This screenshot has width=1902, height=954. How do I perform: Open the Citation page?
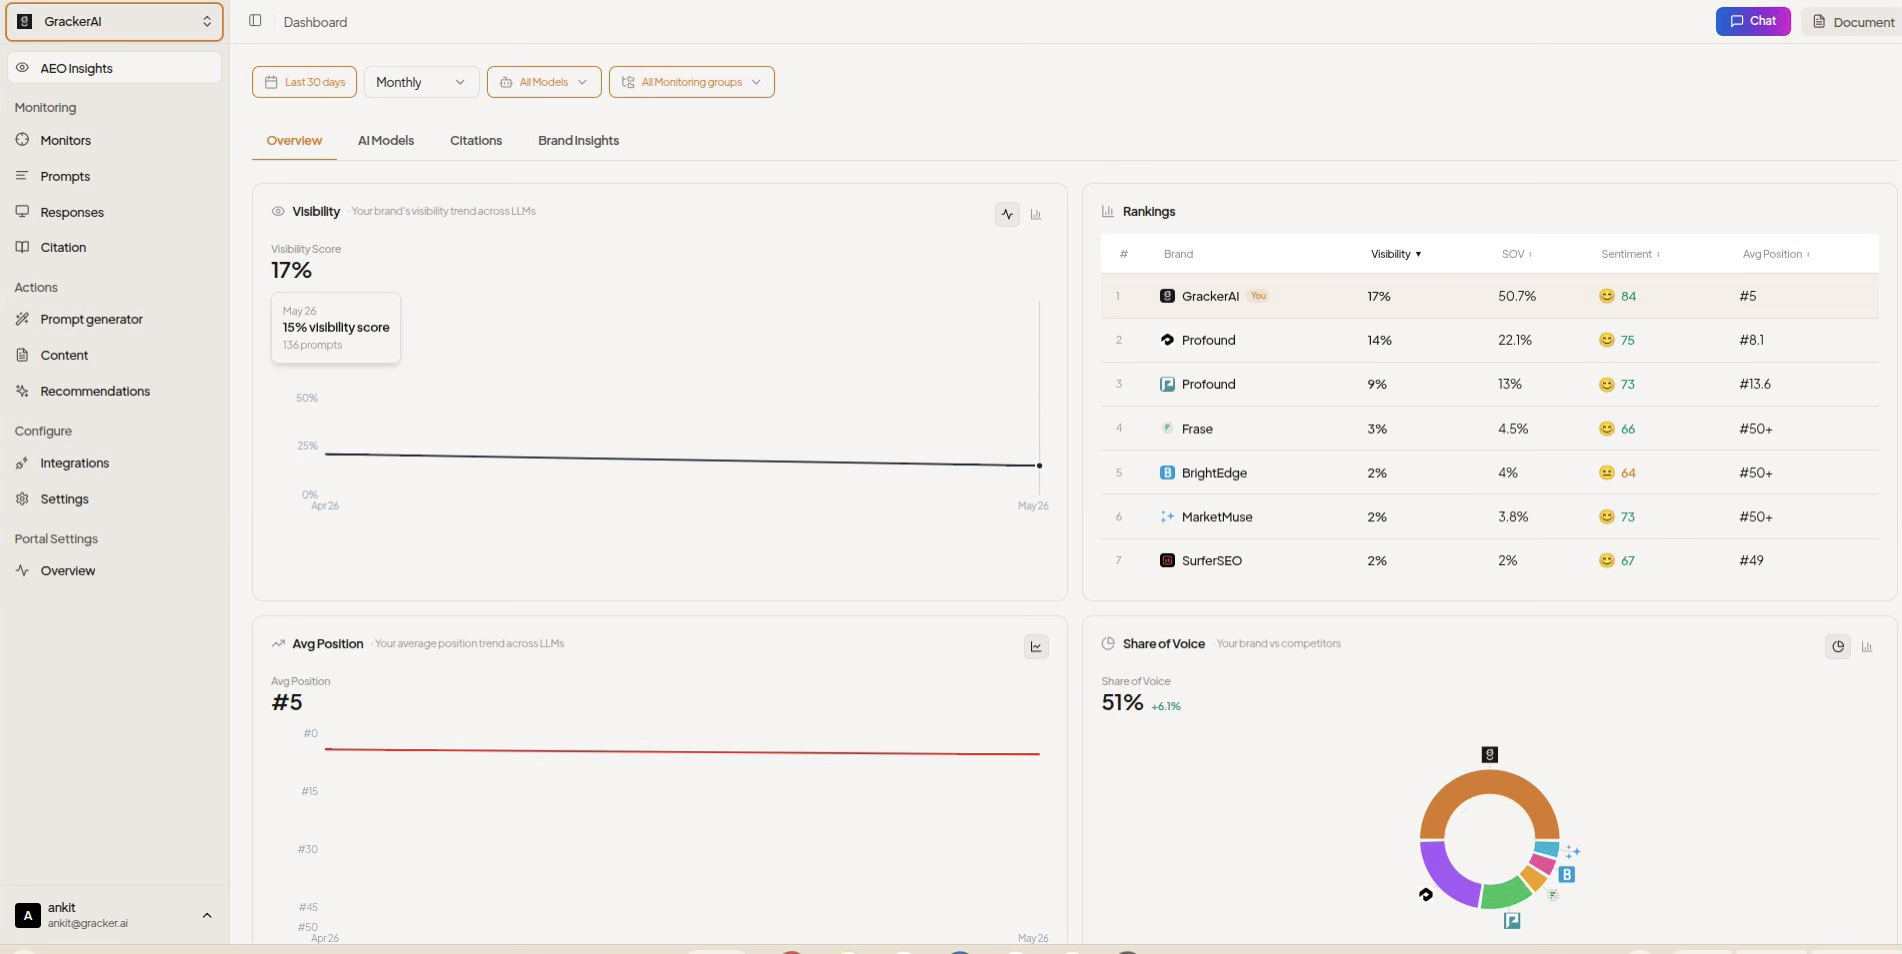pos(63,248)
